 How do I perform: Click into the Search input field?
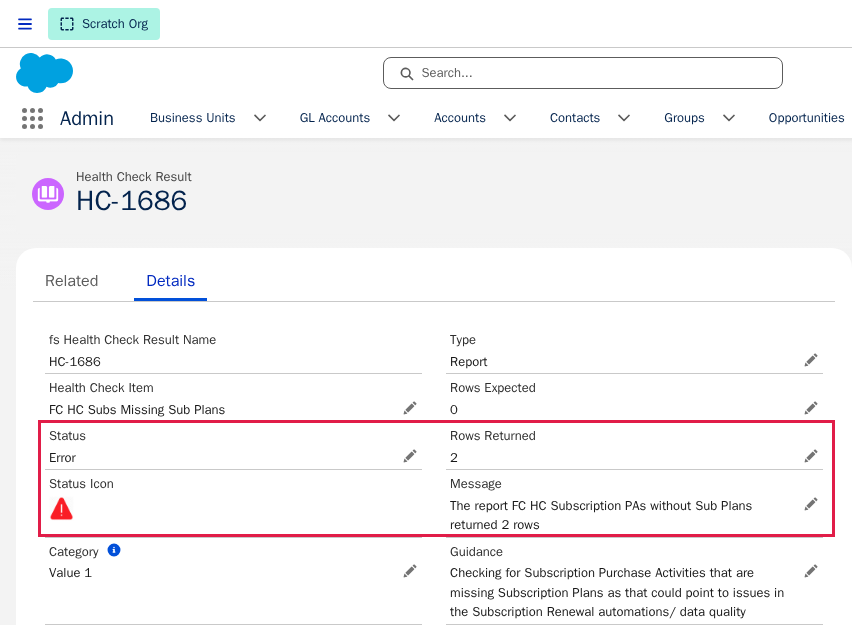(582, 73)
